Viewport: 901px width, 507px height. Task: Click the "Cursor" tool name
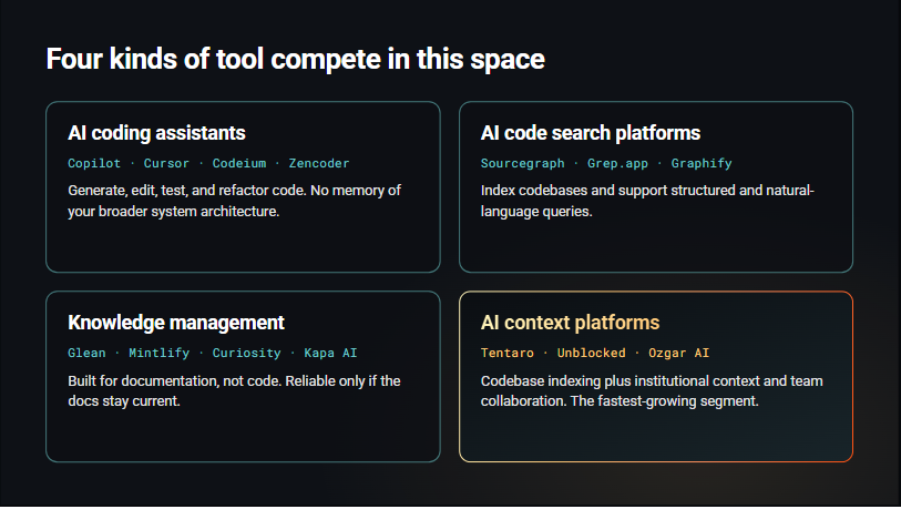coord(167,163)
